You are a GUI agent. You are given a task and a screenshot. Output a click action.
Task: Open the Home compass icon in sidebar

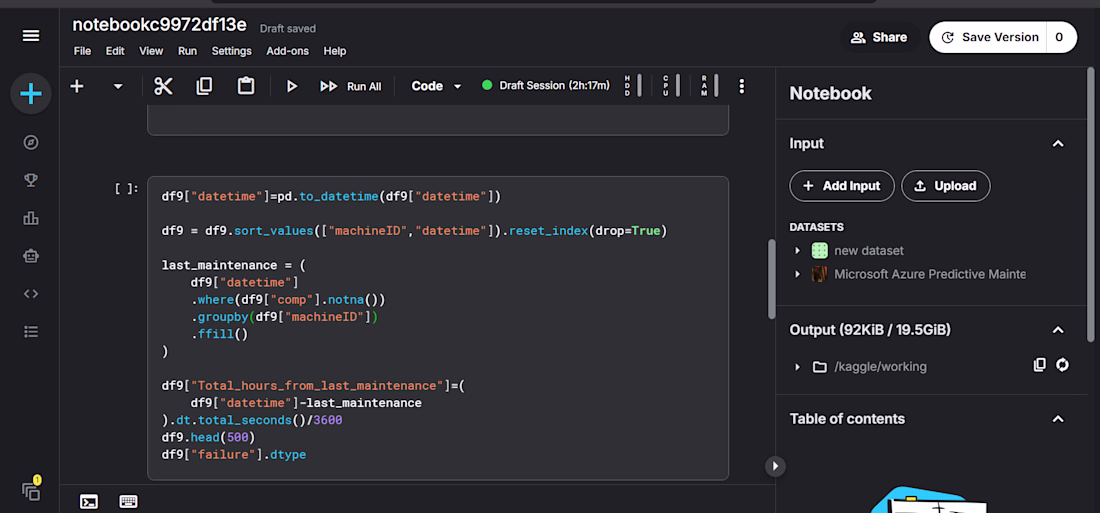click(31, 142)
